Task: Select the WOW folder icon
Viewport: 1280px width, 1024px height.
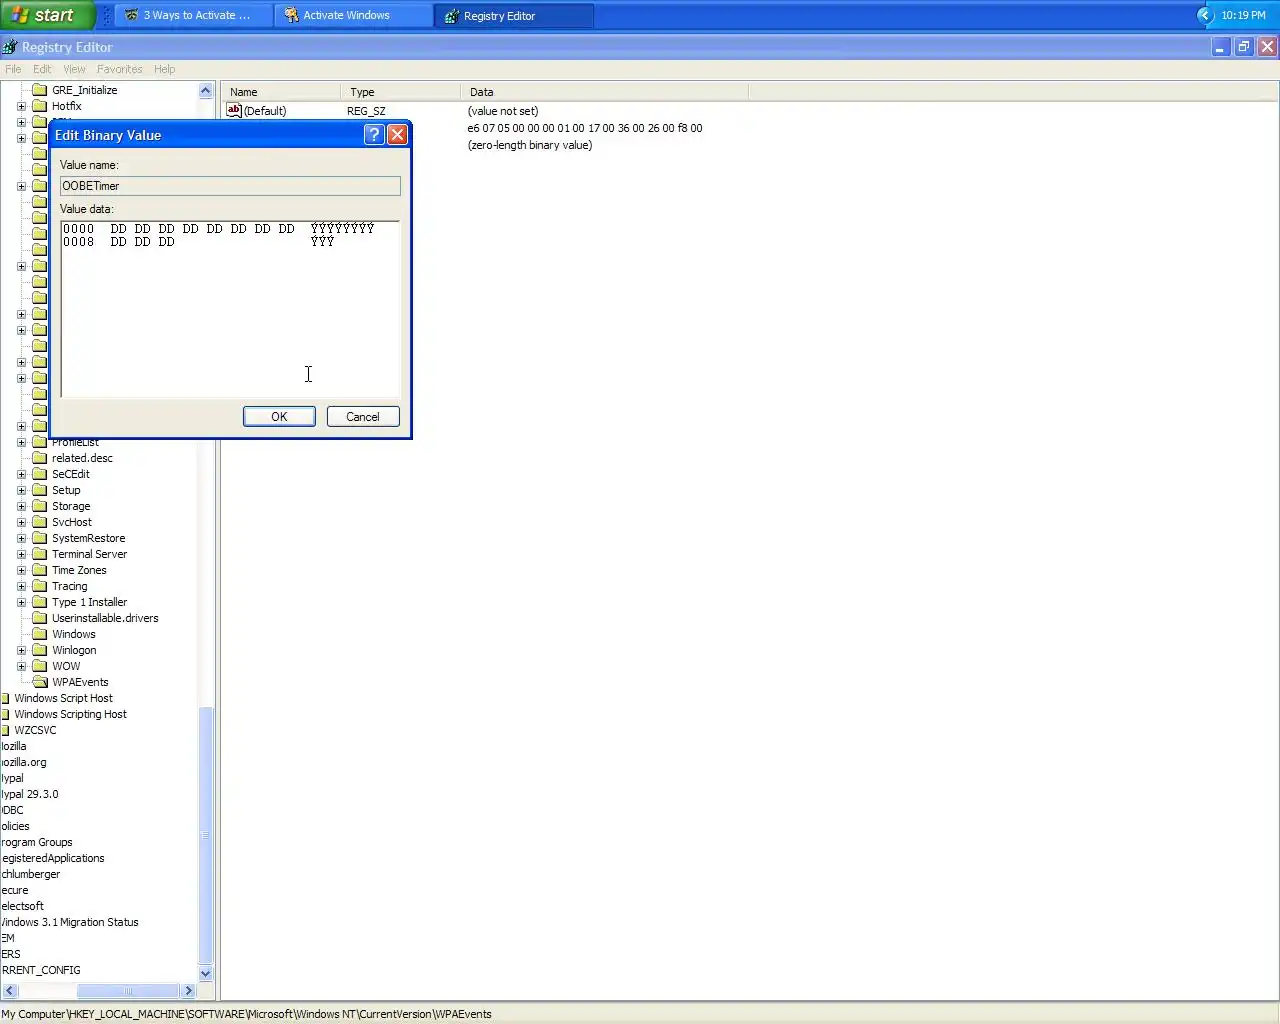Action: click(x=40, y=666)
